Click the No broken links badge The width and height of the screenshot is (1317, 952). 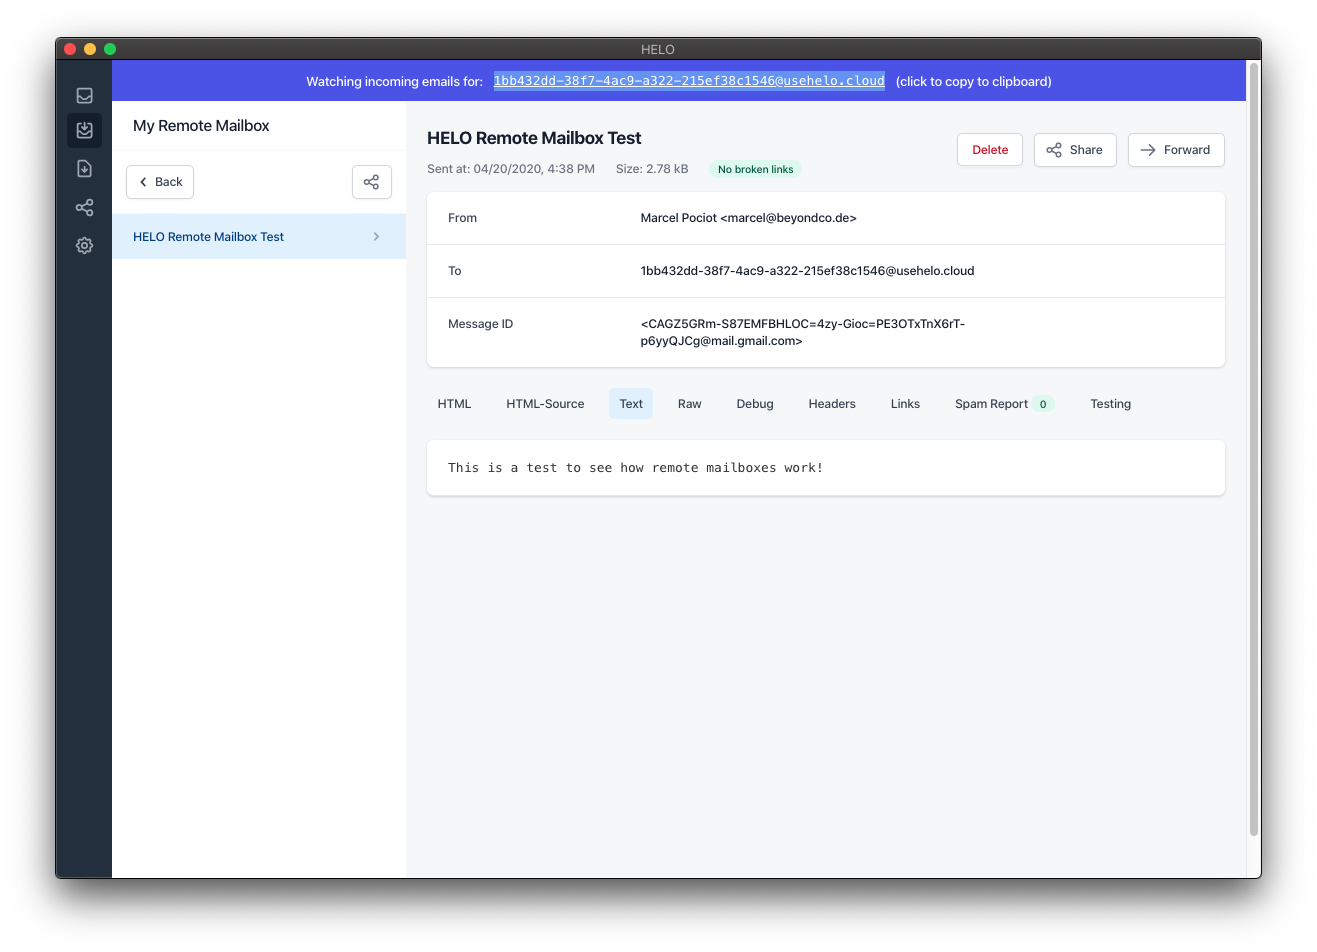(x=755, y=169)
